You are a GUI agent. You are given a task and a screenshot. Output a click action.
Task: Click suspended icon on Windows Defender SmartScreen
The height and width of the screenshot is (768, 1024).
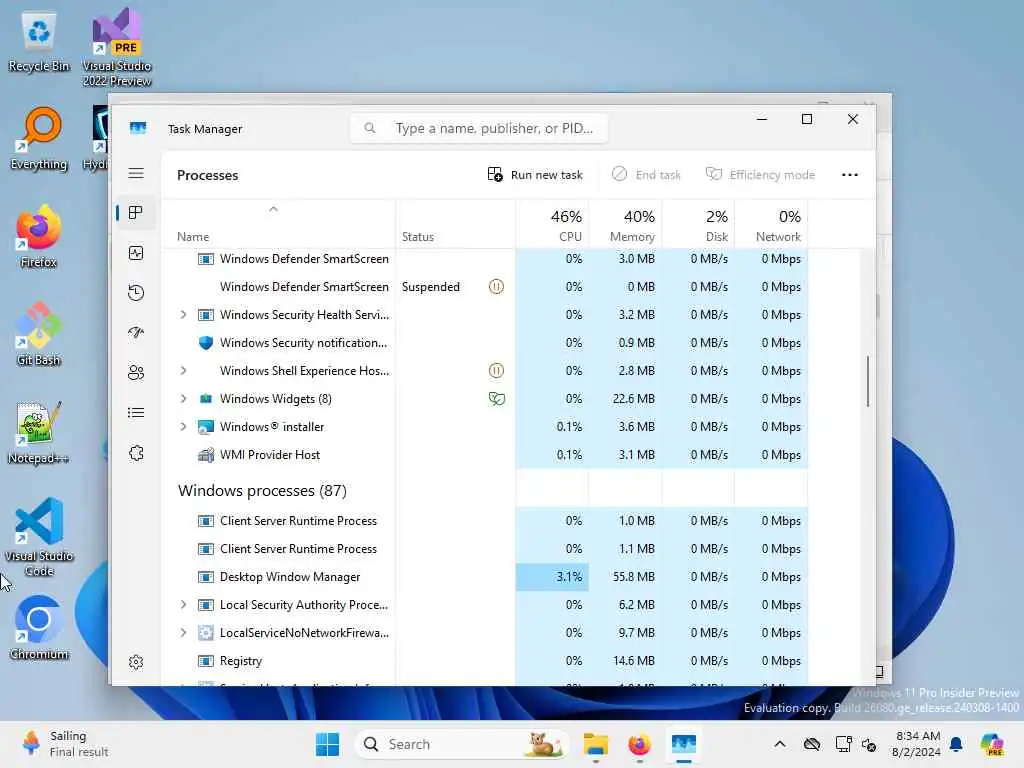[496, 287]
